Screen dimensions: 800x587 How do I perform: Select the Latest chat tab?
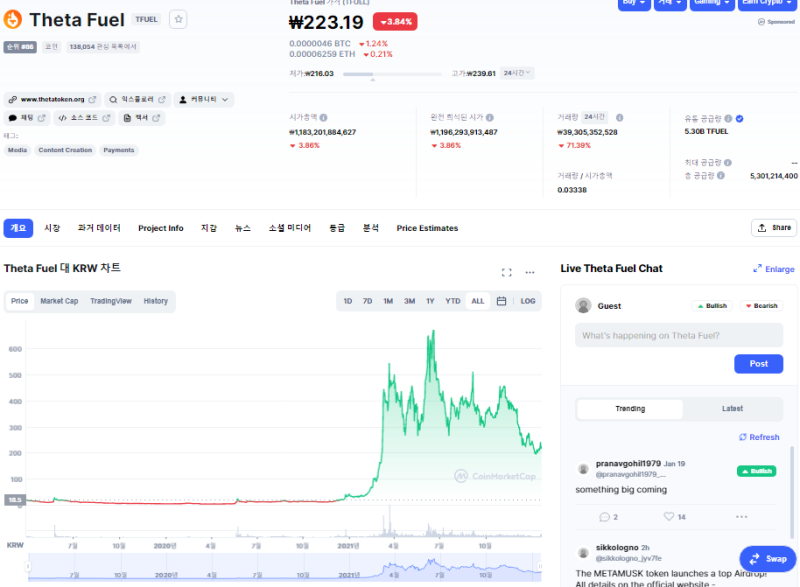(732, 409)
